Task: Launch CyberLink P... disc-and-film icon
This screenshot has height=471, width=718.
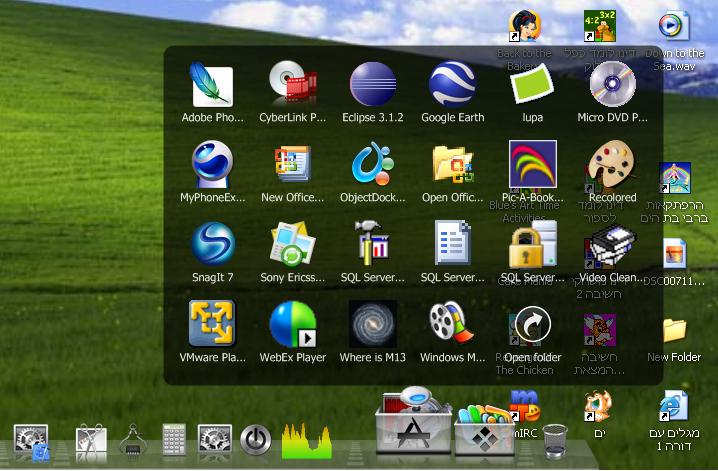Action: coord(293,84)
